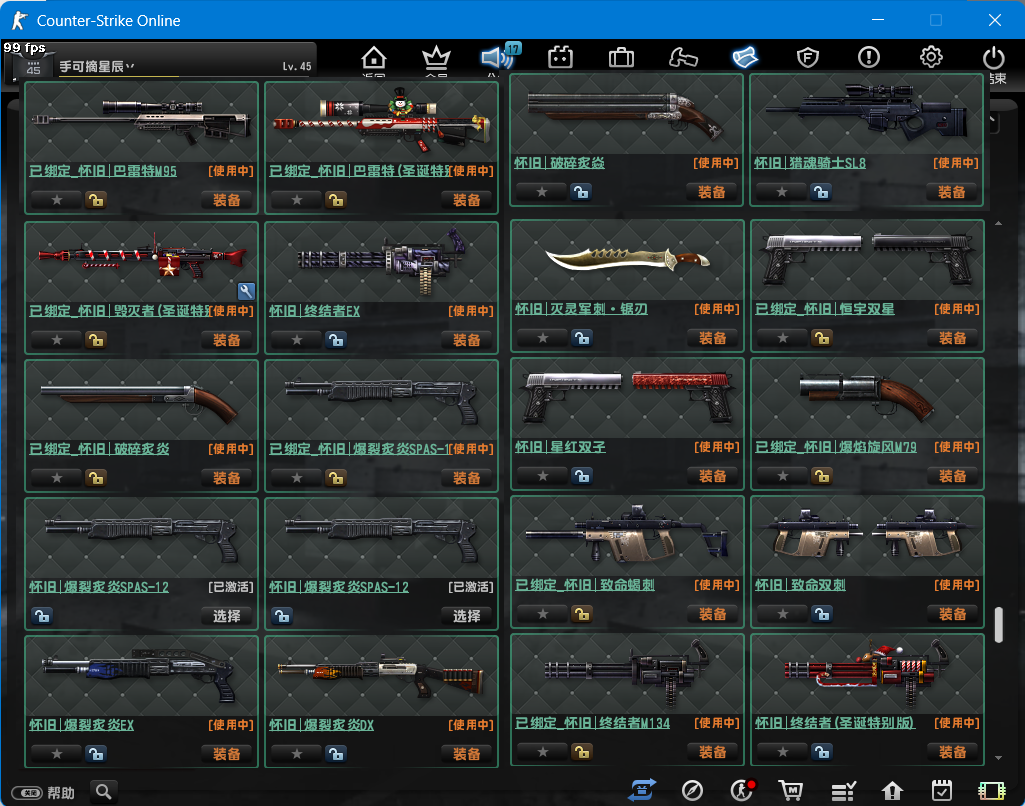Toggle the lock on 怀旧|灭灵军刺·锯刃
This screenshot has height=806, width=1025.
click(x=582, y=338)
